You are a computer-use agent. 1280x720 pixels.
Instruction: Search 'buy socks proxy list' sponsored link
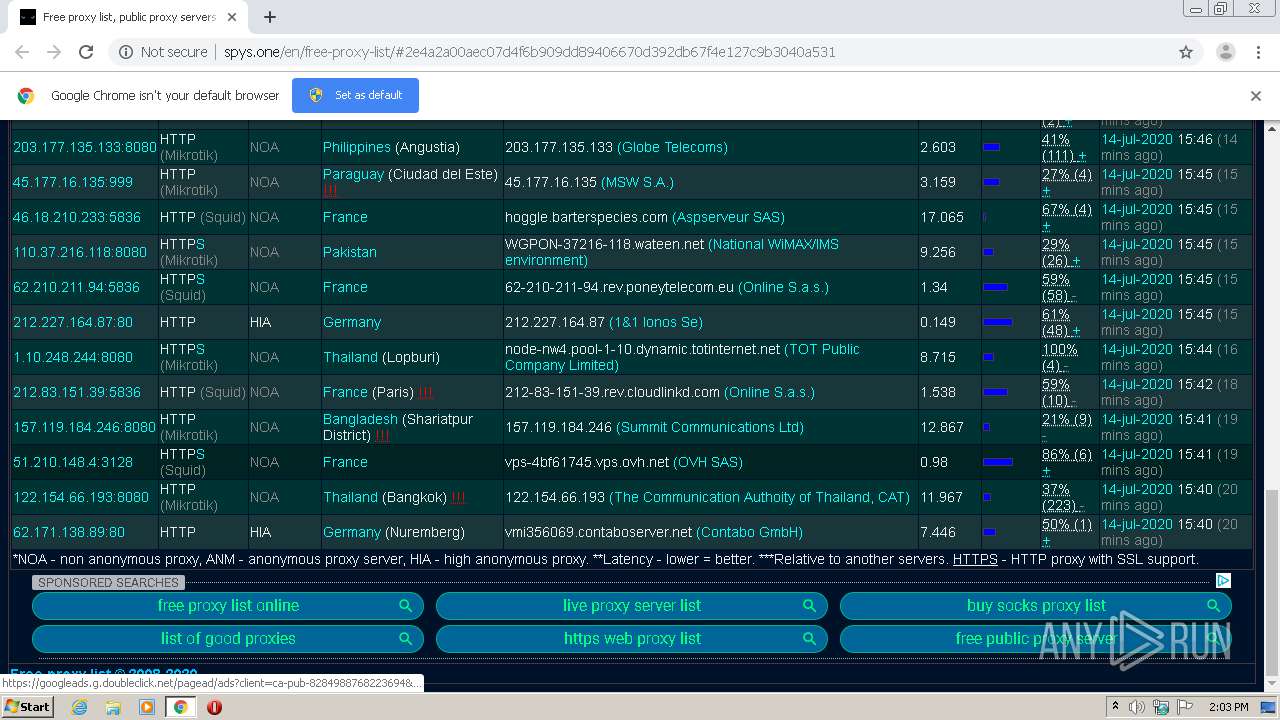pos(1036,606)
